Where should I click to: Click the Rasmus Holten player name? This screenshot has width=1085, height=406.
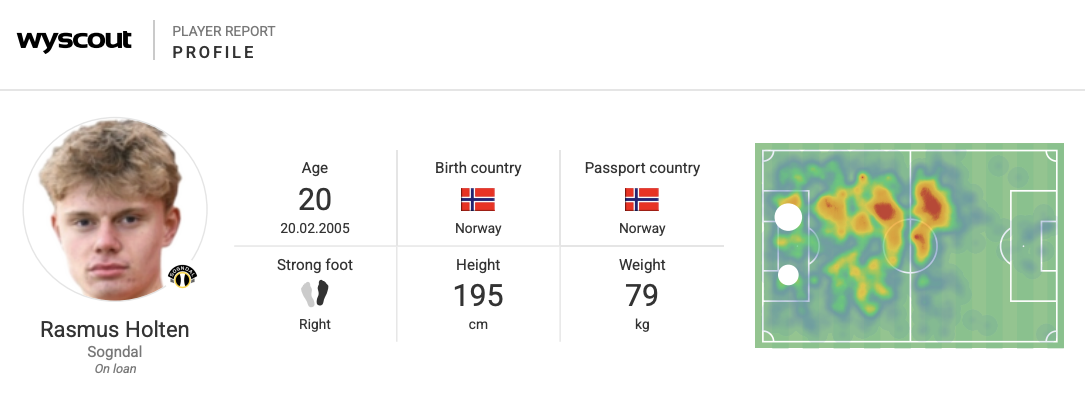point(115,330)
